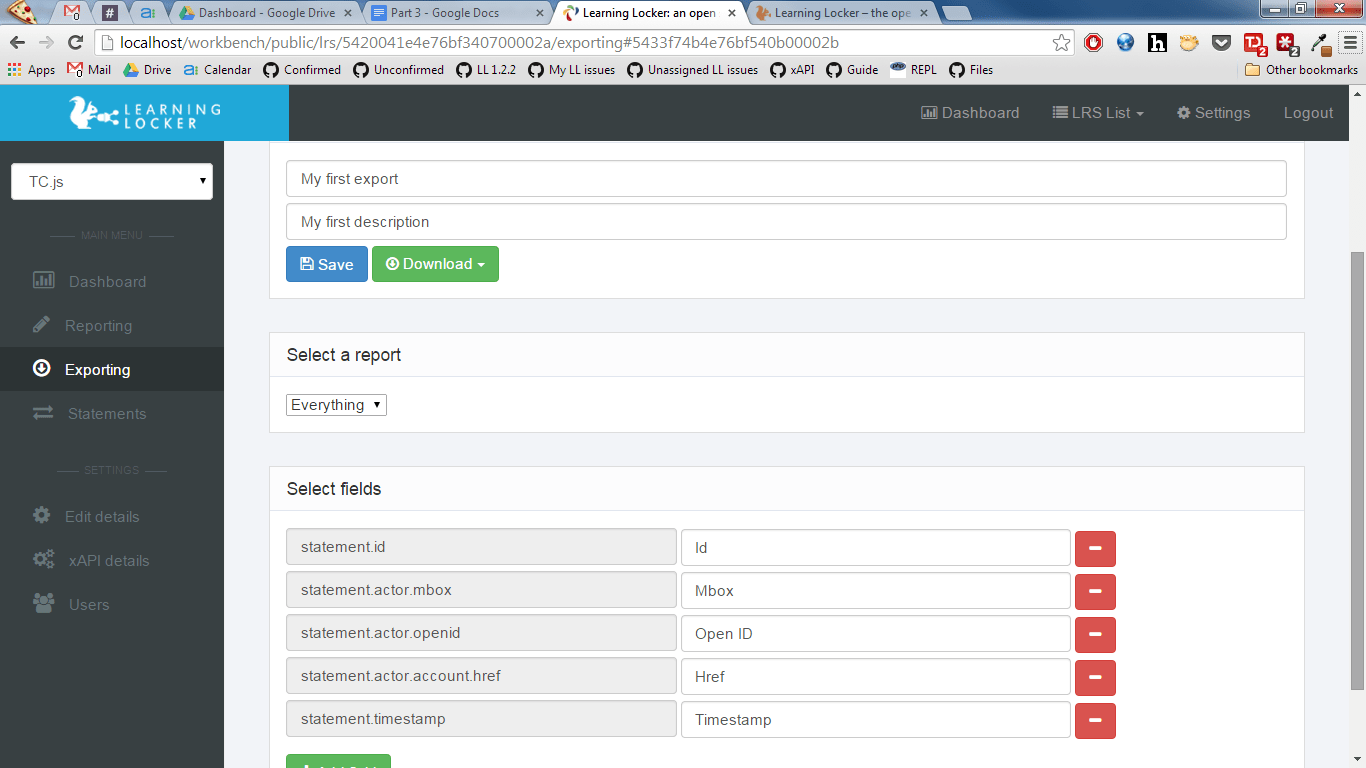Open xAPI details via the cogs icon
The image size is (1366, 768).
click(42, 560)
